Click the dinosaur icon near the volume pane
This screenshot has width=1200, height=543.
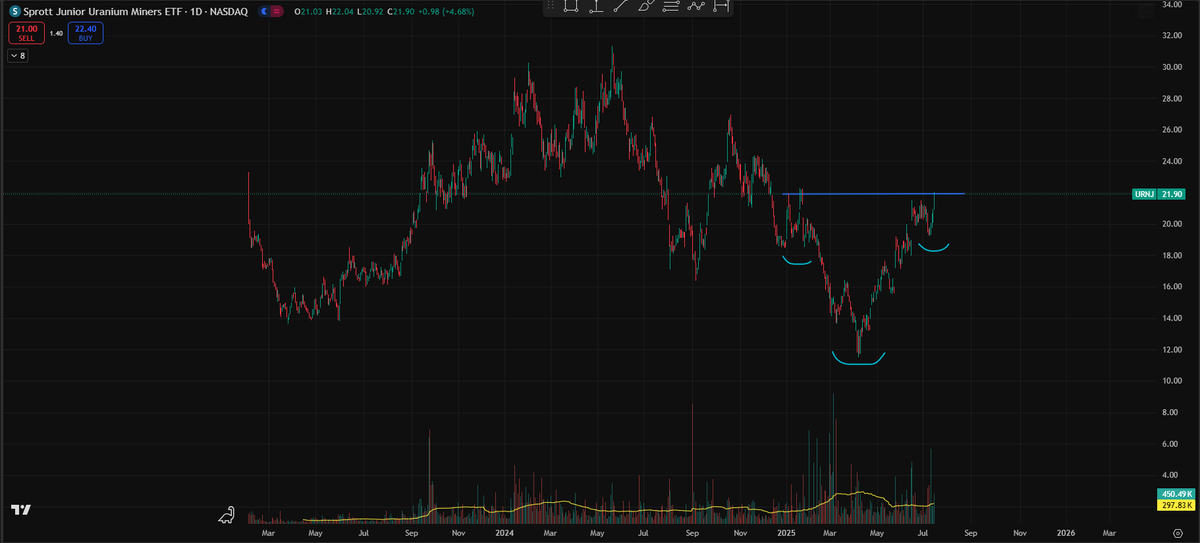pos(228,515)
